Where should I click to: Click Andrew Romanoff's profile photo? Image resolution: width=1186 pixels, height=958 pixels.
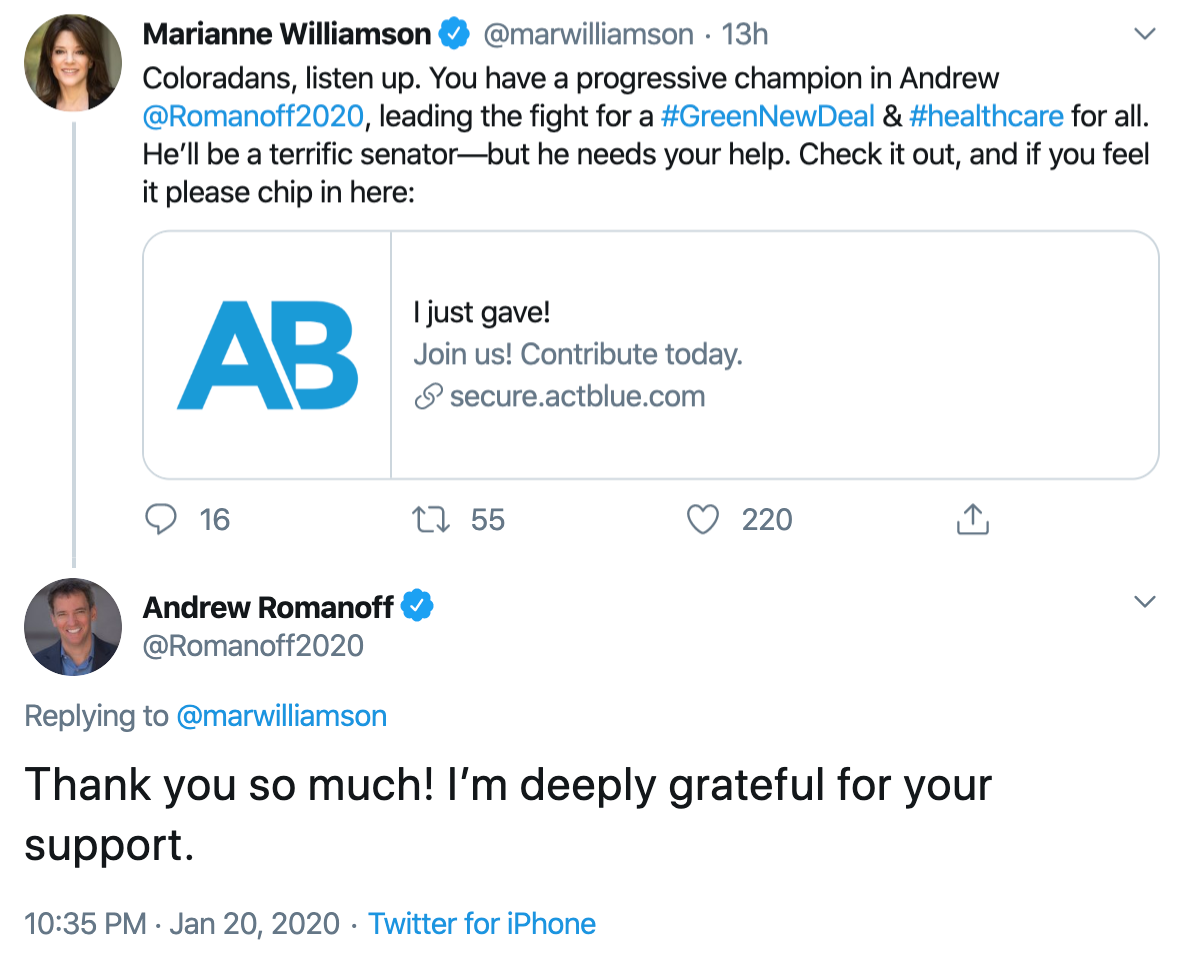[73, 627]
